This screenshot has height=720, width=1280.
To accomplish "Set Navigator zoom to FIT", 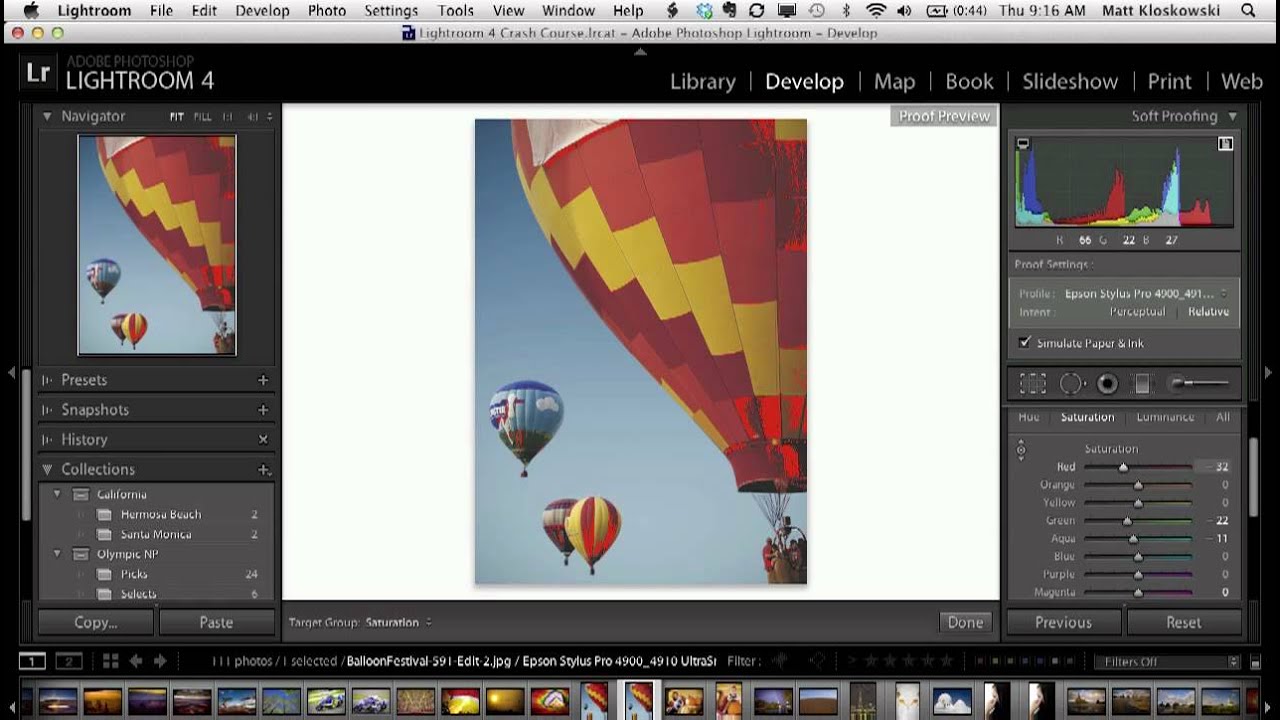I will [x=177, y=117].
